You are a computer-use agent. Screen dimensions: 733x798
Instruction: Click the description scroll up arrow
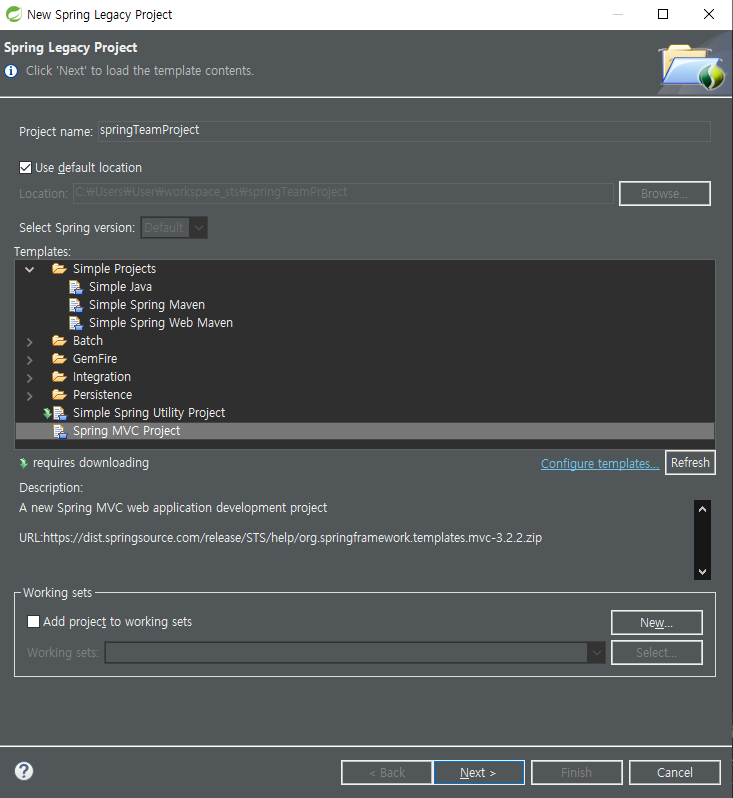702,509
